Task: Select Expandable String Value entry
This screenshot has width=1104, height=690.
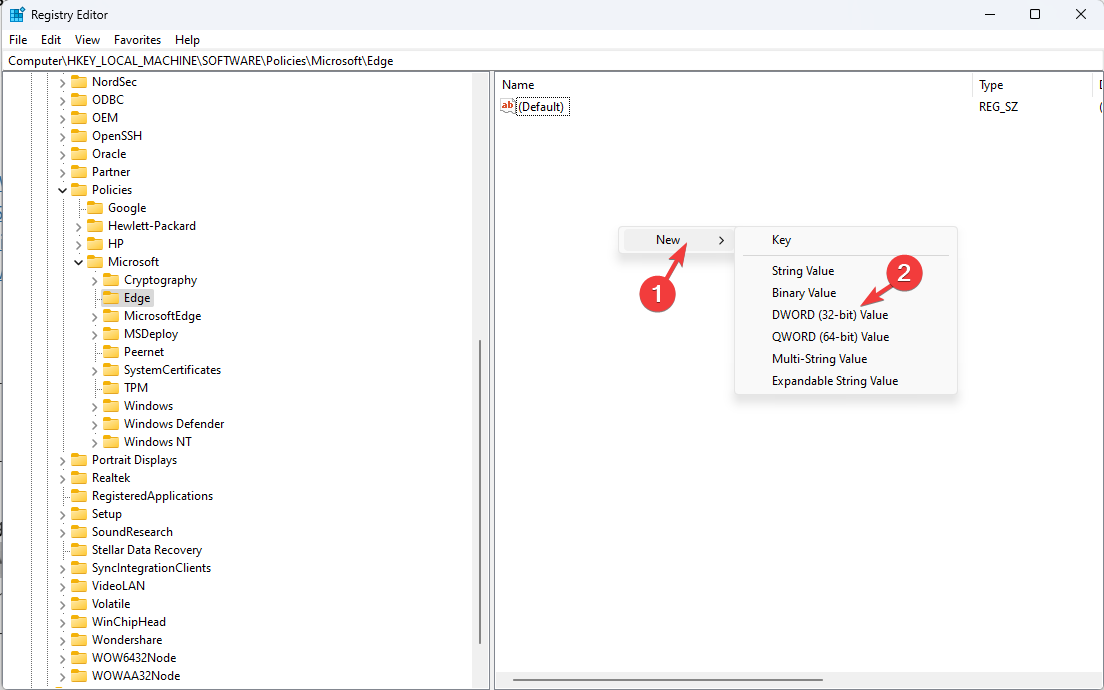Action: 834,381
